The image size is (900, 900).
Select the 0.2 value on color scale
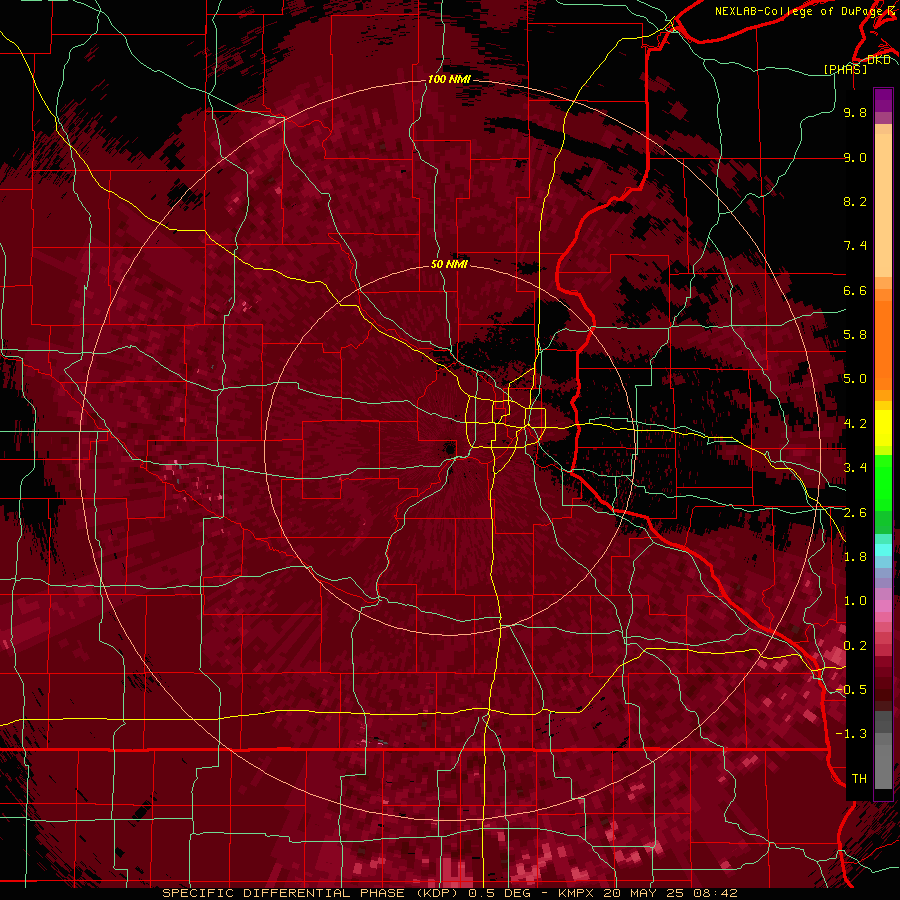tap(855, 646)
